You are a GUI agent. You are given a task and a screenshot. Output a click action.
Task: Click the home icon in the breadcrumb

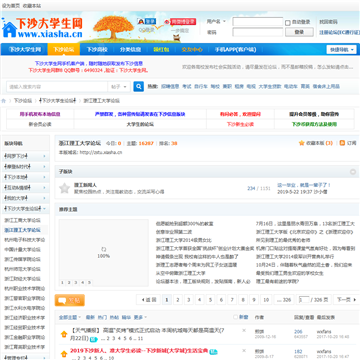pos(4,101)
